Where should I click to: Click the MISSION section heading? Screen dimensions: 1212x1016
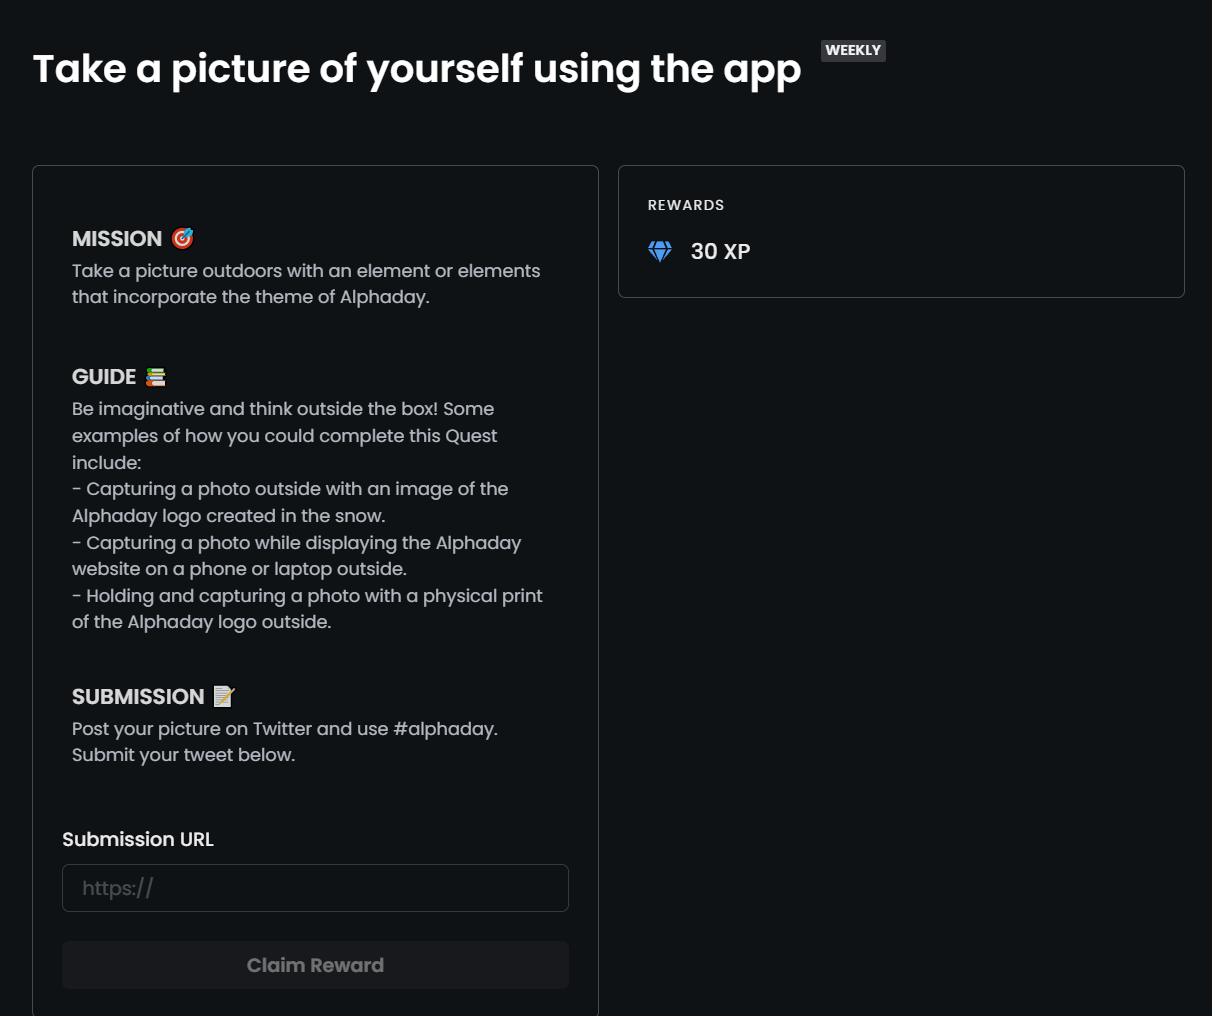click(116, 238)
